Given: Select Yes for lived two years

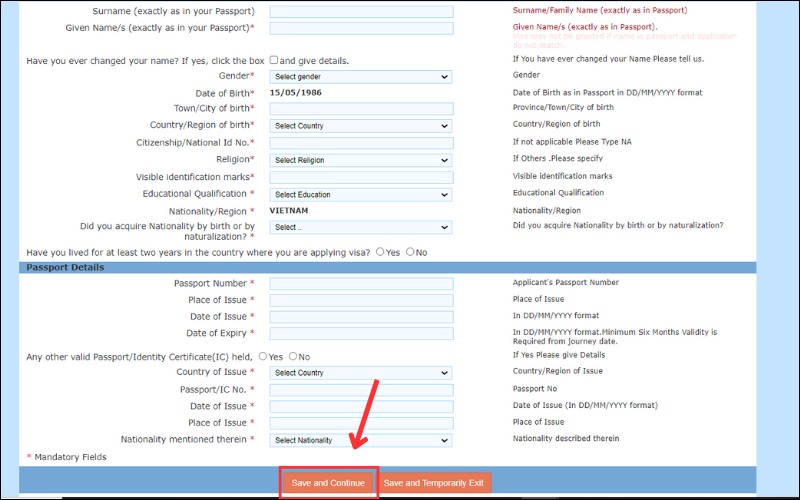Looking at the screenshot, I should click(380, 252).
